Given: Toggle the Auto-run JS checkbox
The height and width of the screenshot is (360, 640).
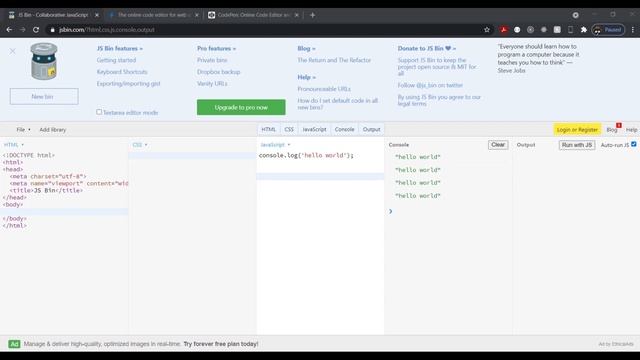Looking at the screenshot, I should [x=633, y=144].
